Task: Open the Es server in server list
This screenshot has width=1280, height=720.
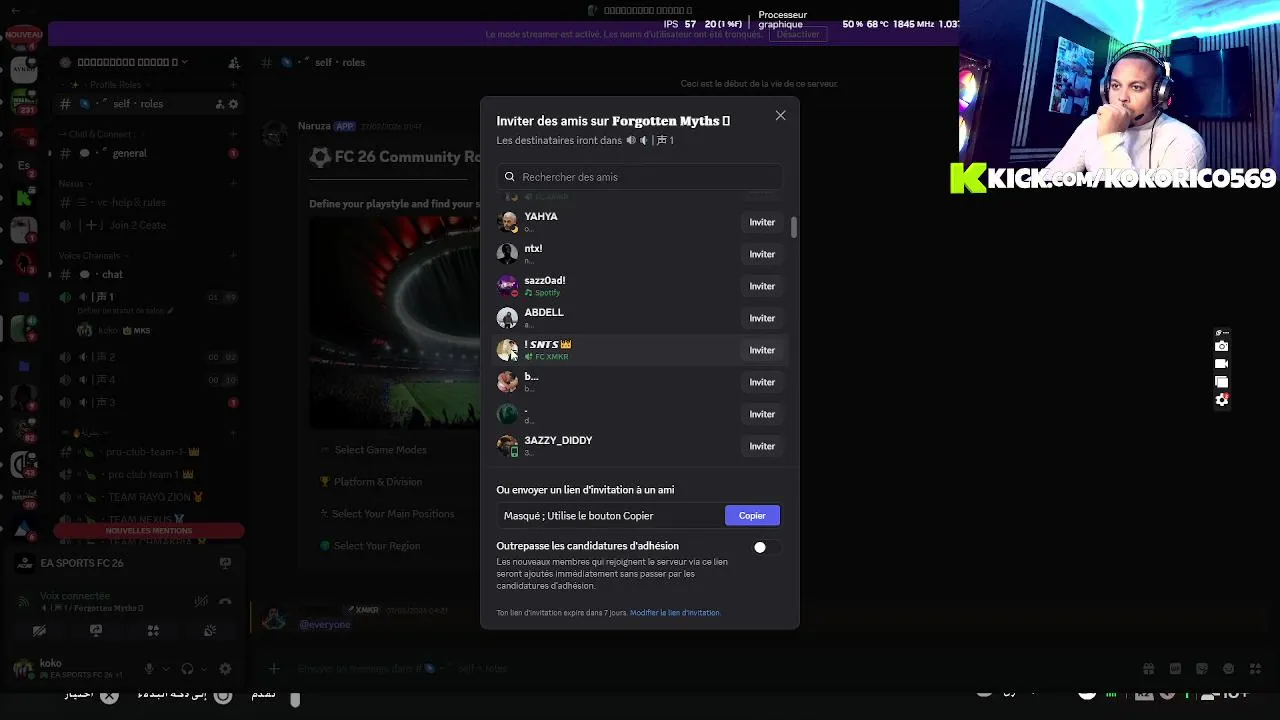Action: point(24,166)
